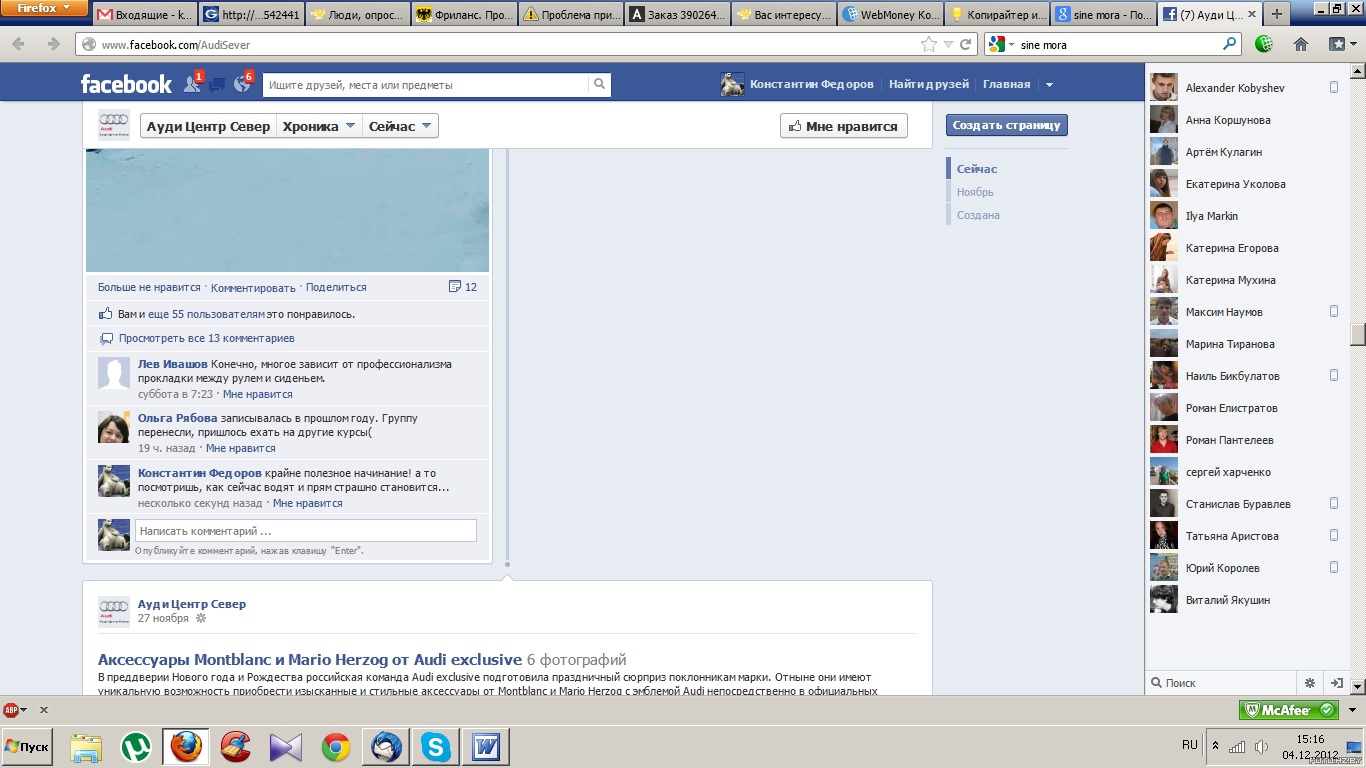This screenshot has width=1366, height=768.
Task: Open uTorrent from the taskbar
Action: tap(136, 747)
